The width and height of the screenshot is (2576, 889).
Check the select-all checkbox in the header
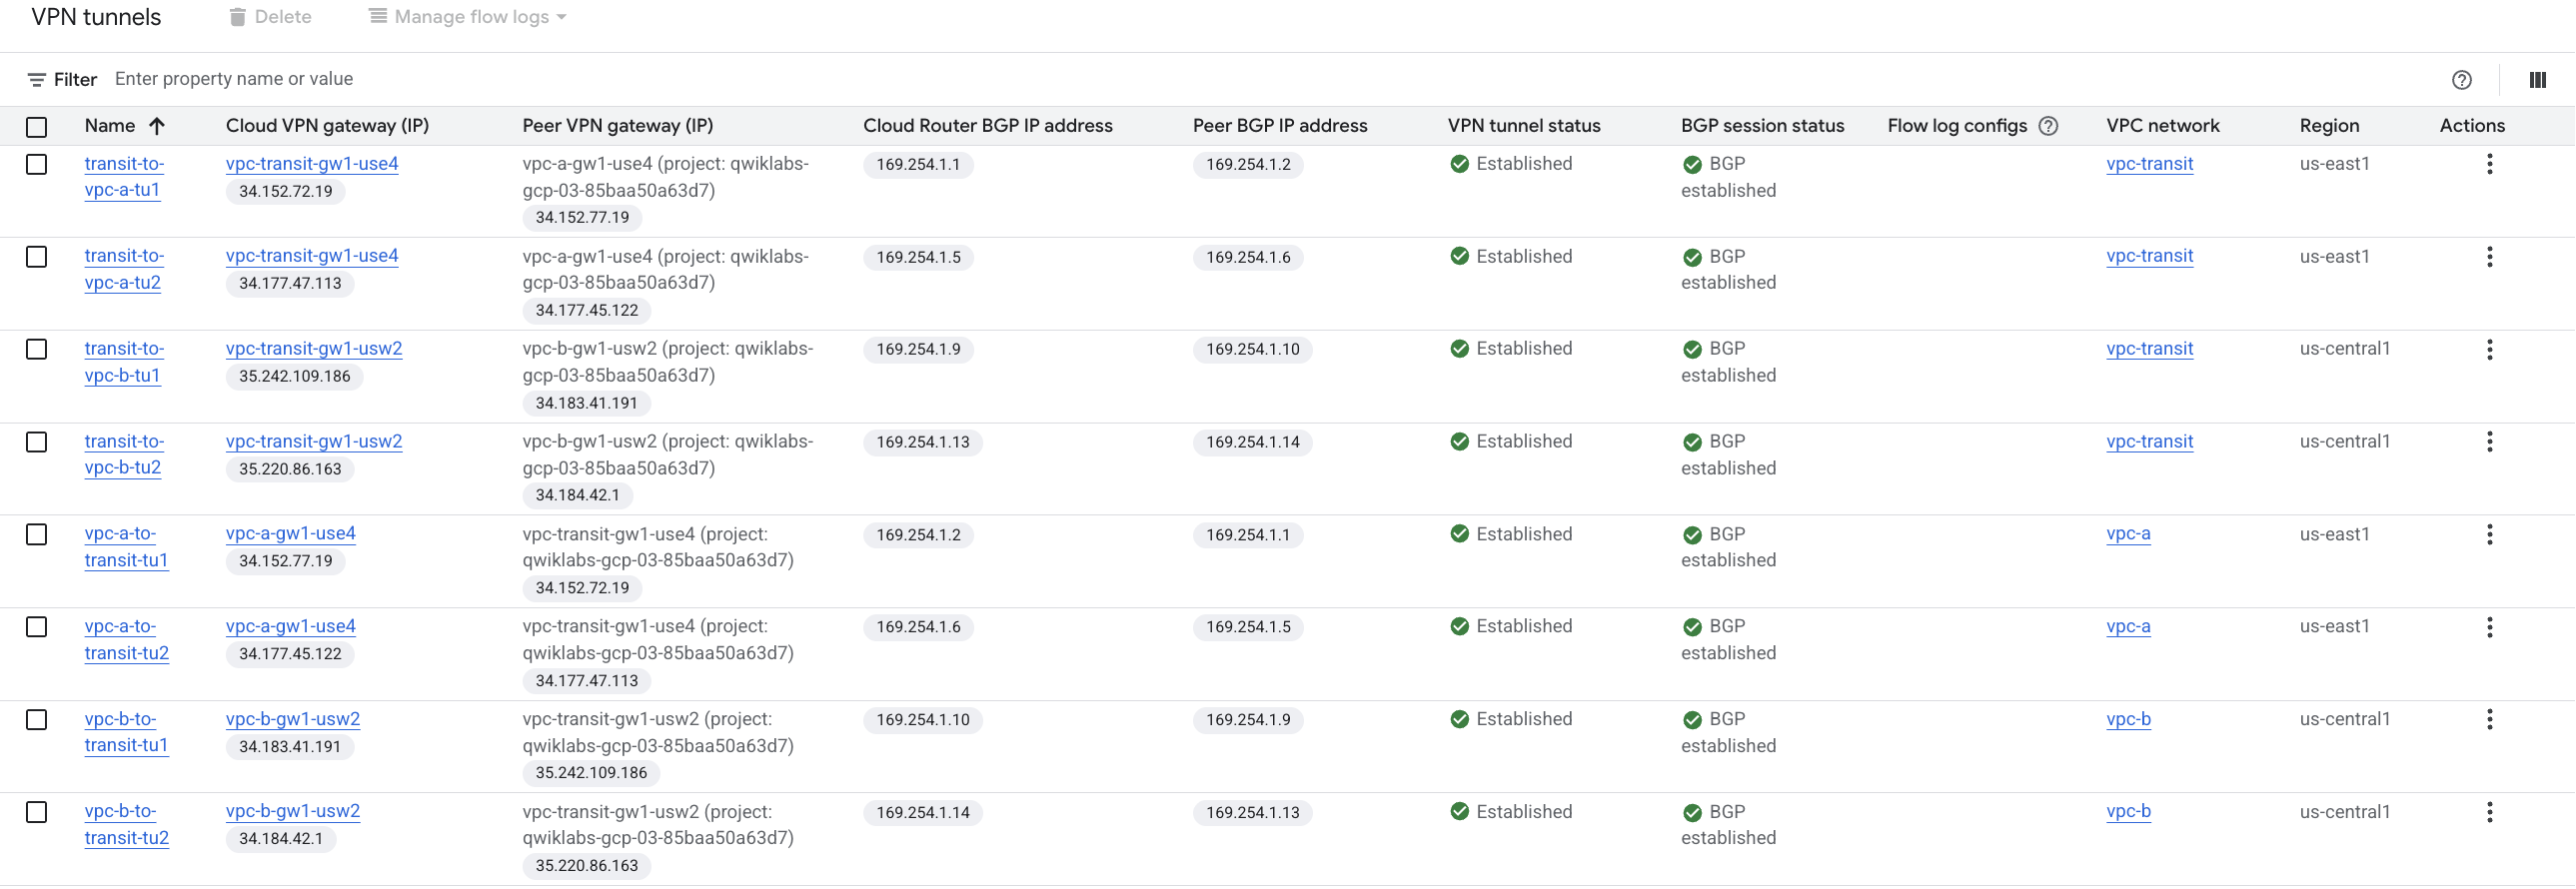point(36,126)
